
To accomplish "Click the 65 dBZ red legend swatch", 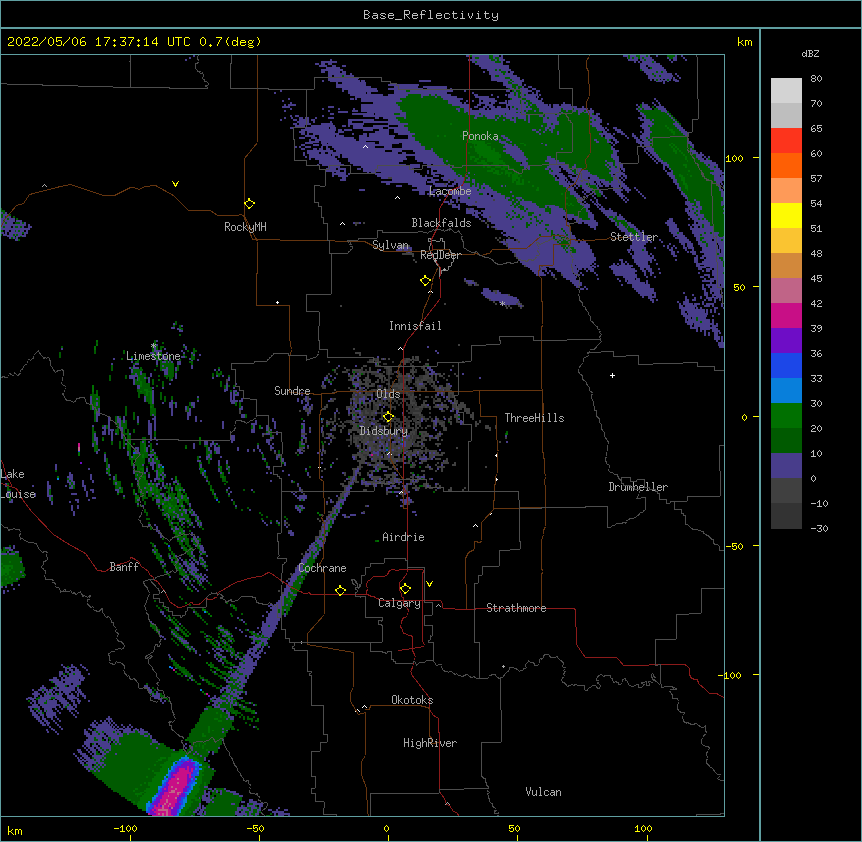I will (x=786, y=141).
